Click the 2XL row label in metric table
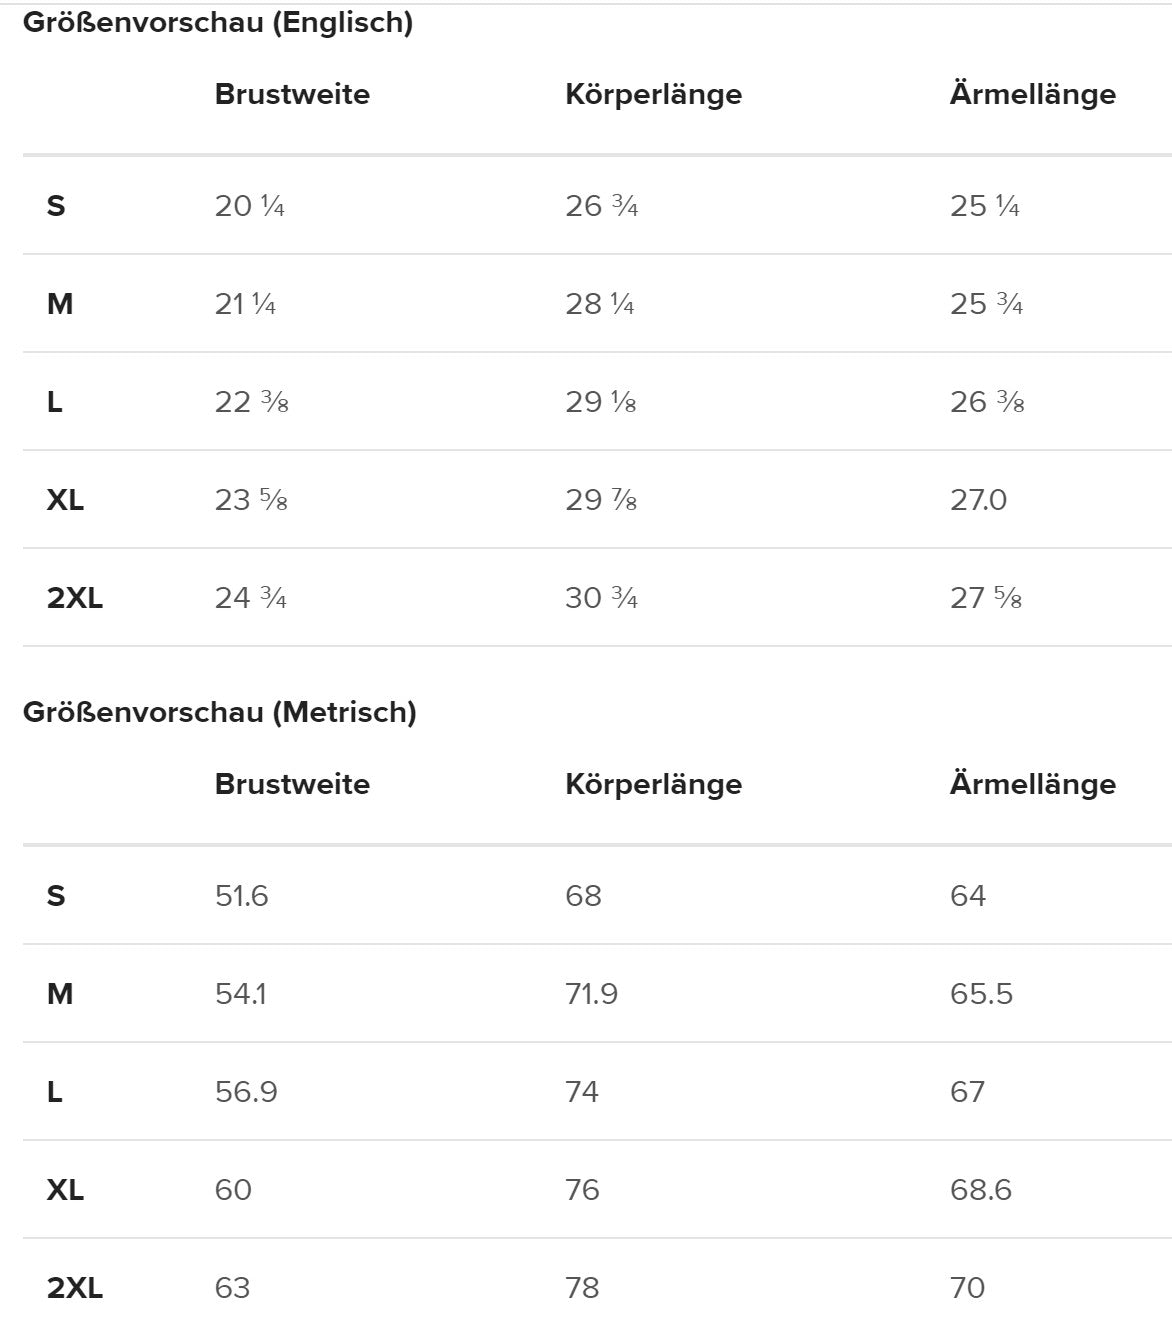Viewport: 1172px width, 1324px height. 74,1288
